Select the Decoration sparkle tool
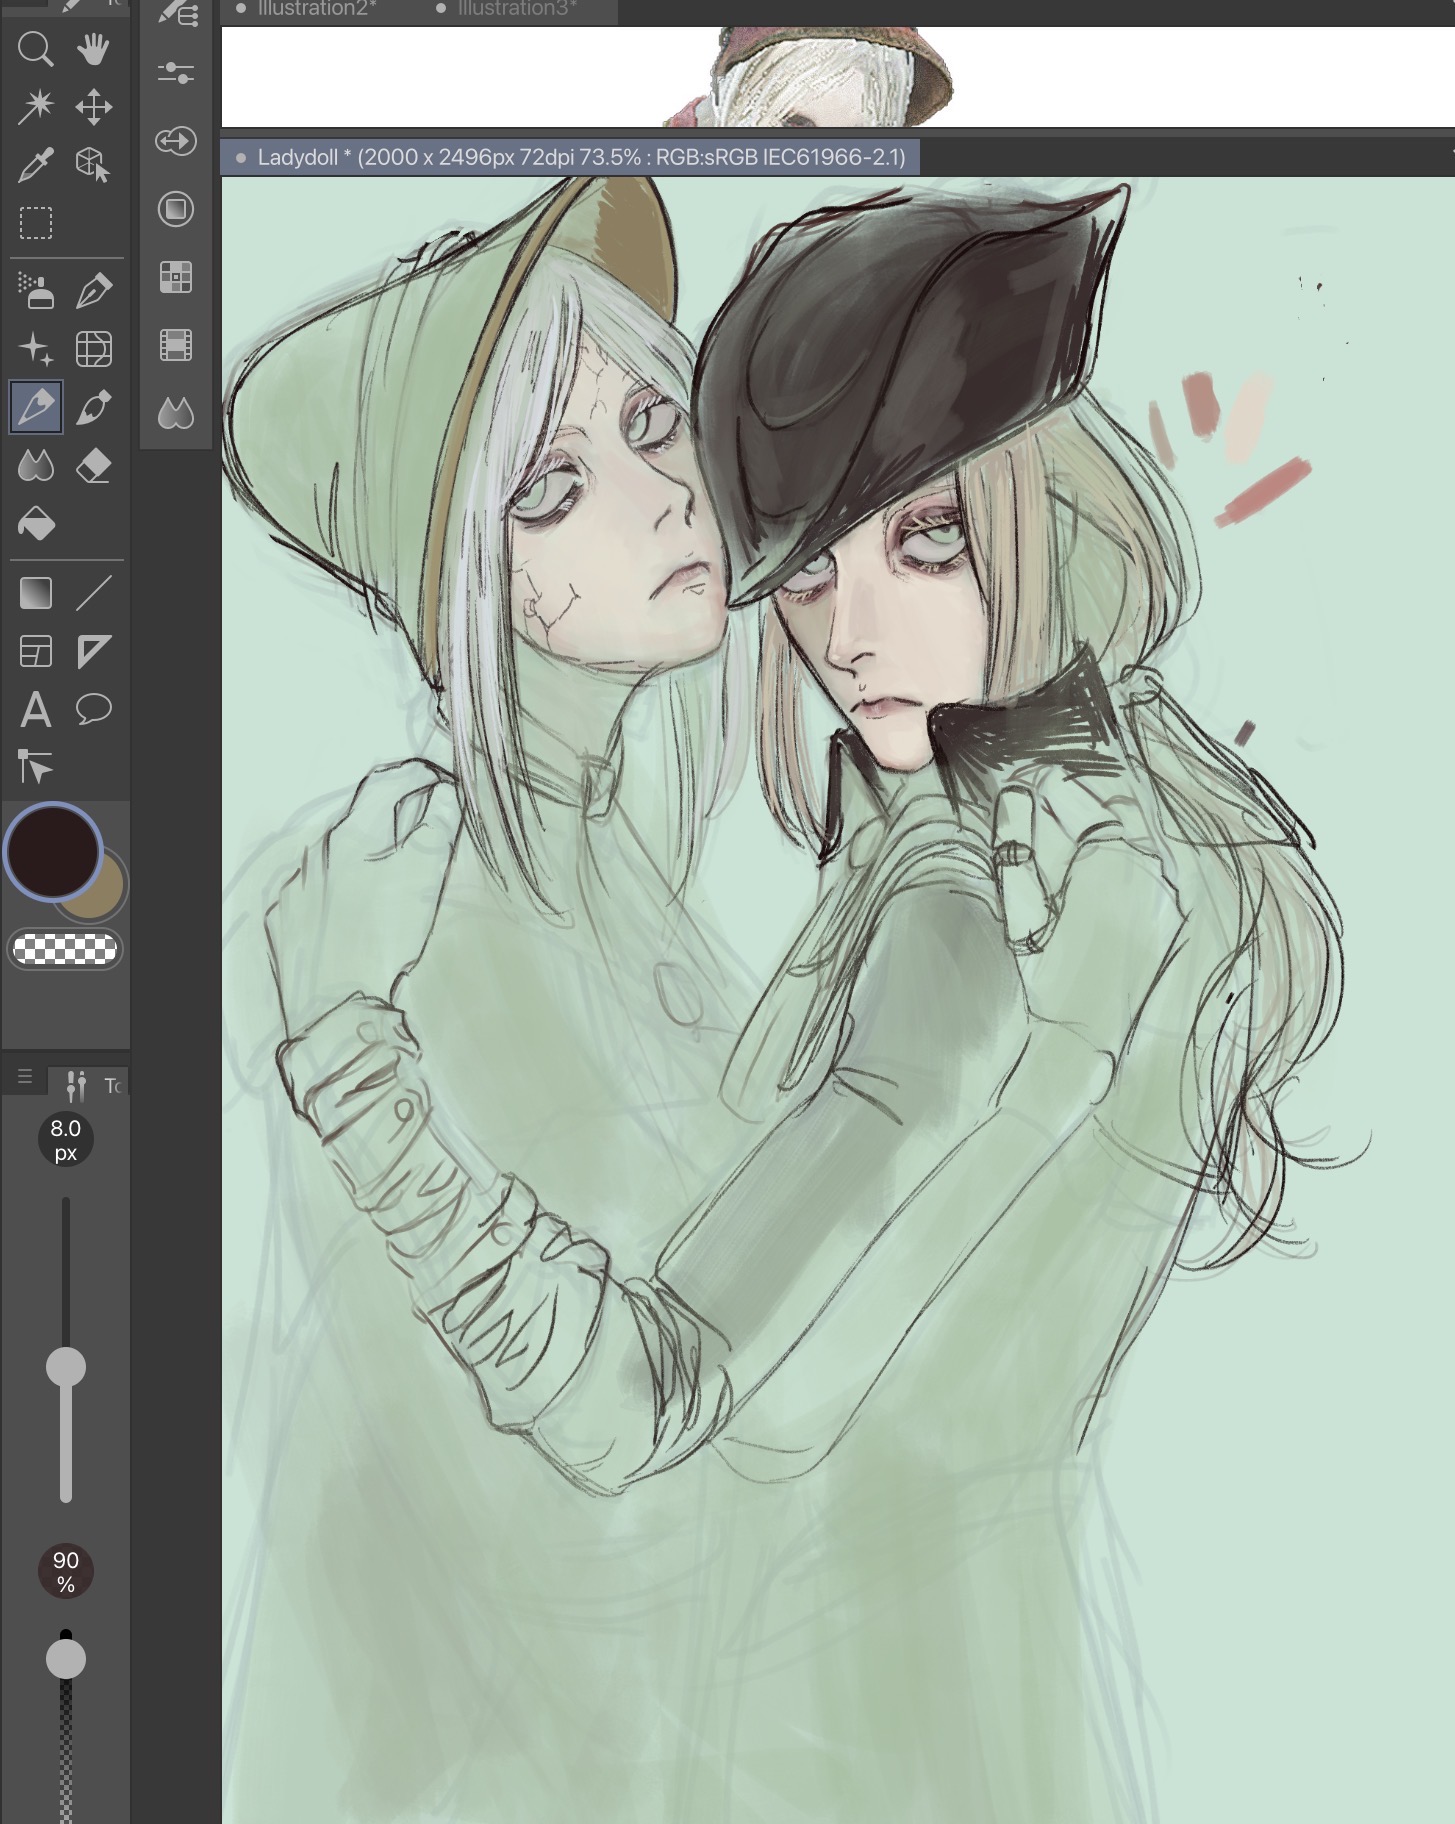Viewport: 1455px width, 1824px height. [36, 349]
